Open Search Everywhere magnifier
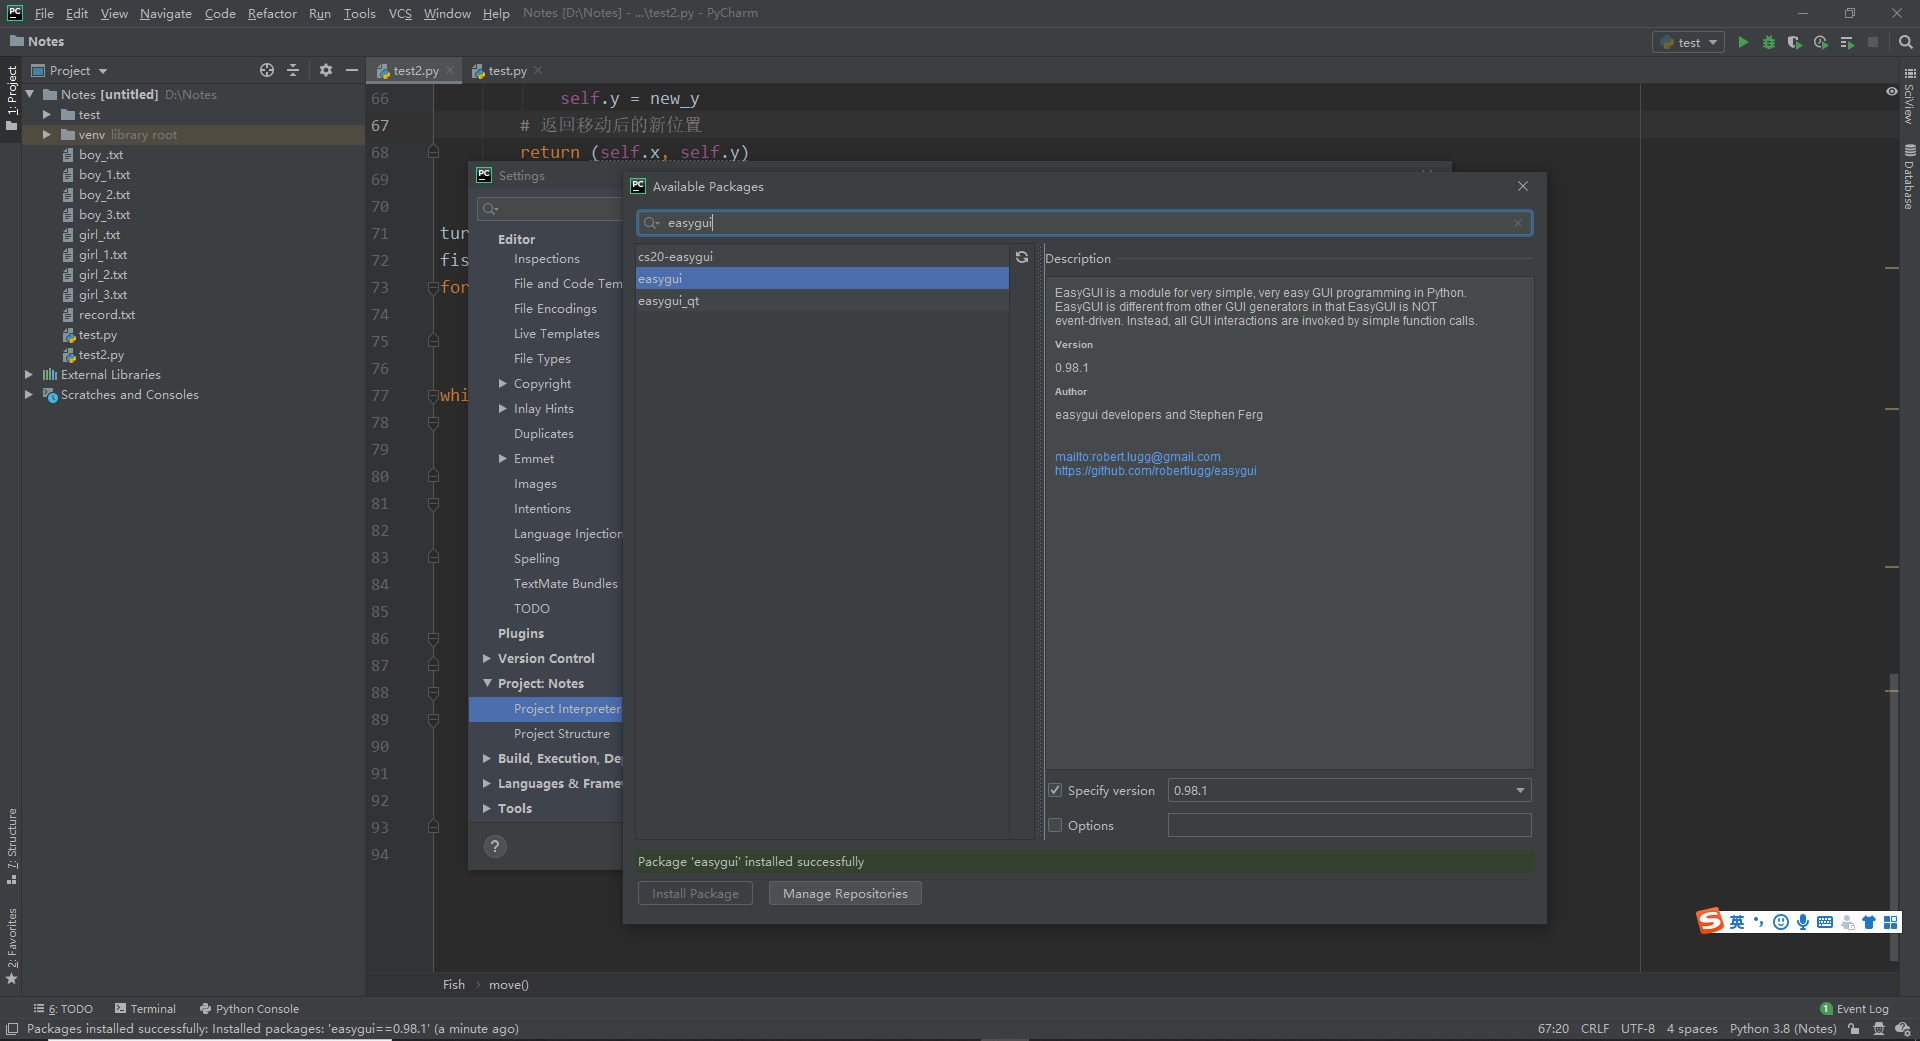 tap(1905, 42)
